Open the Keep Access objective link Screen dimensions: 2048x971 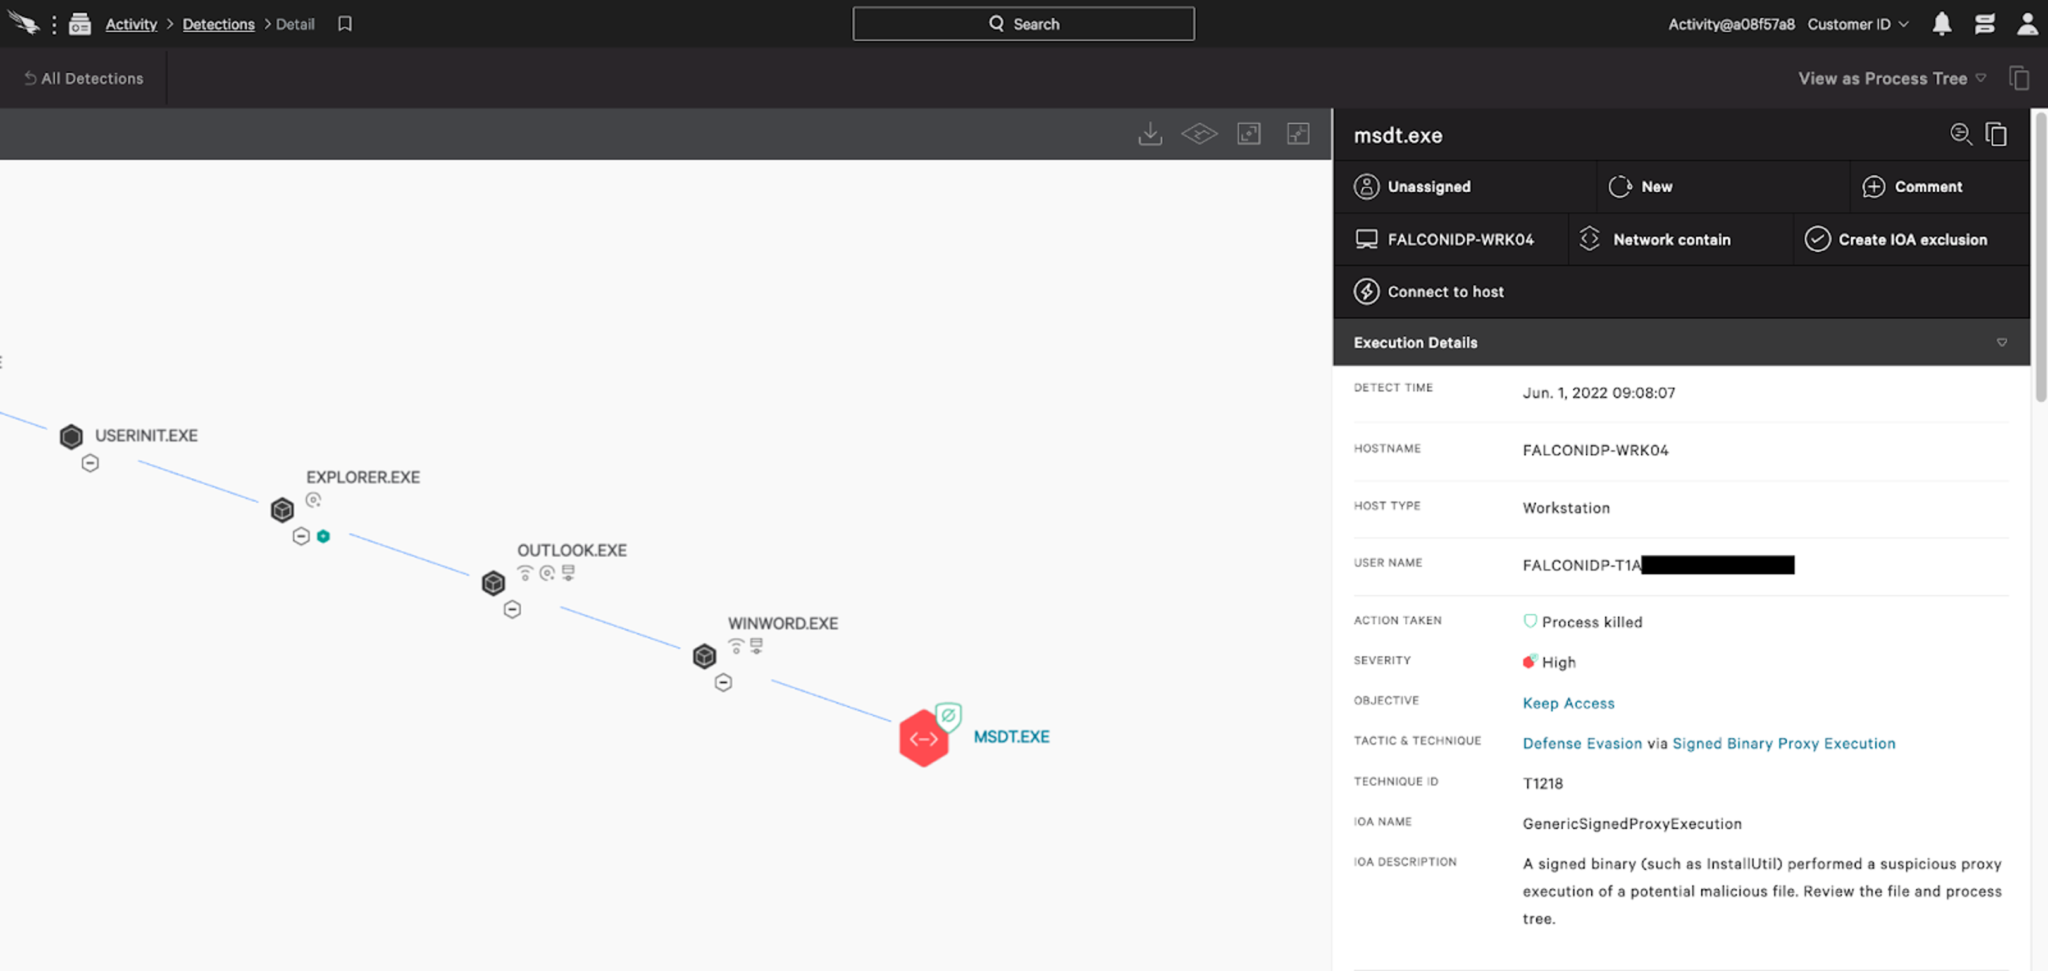pos(1568,702)
